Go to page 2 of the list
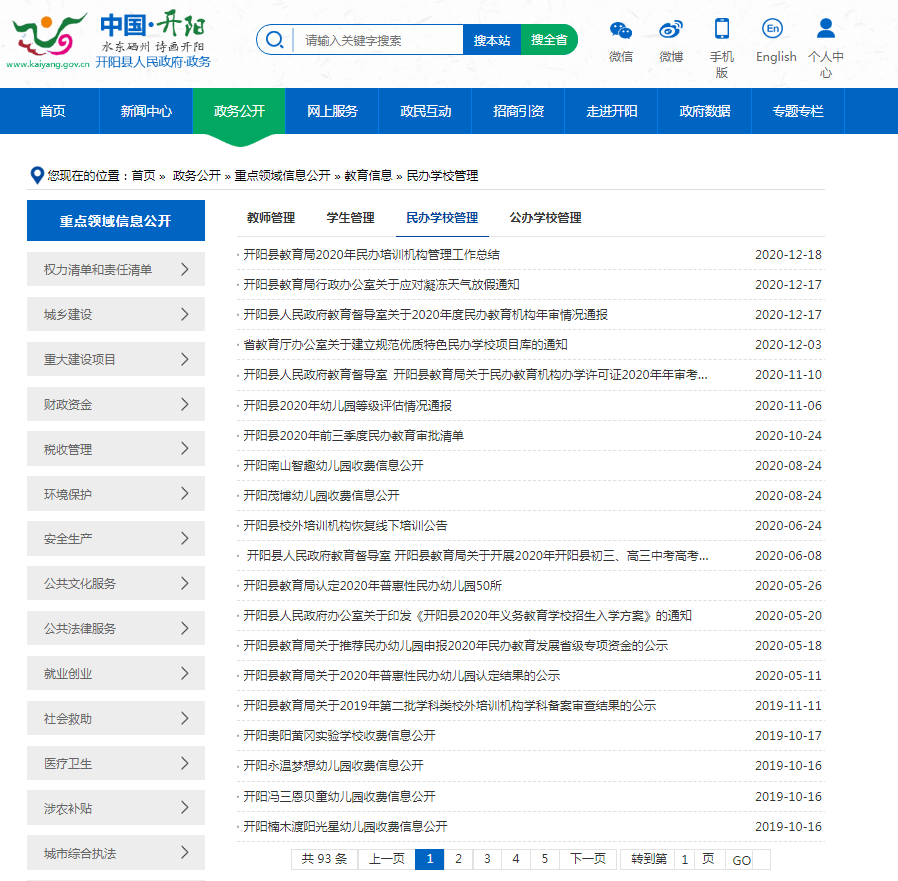 458,859
